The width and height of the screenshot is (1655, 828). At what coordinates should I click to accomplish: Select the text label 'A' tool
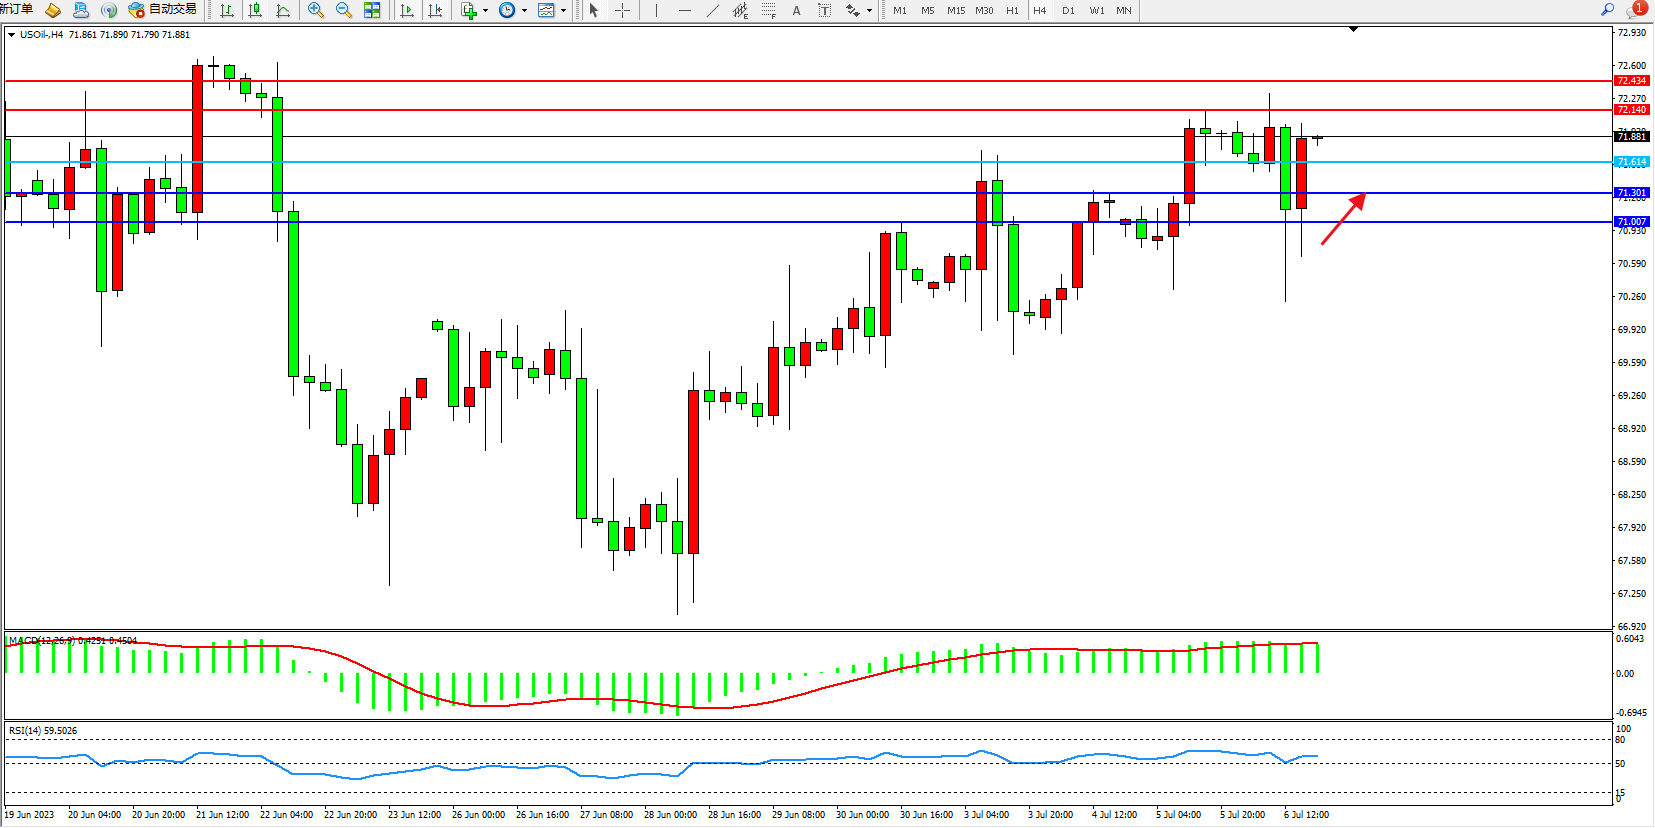point(796,10)
